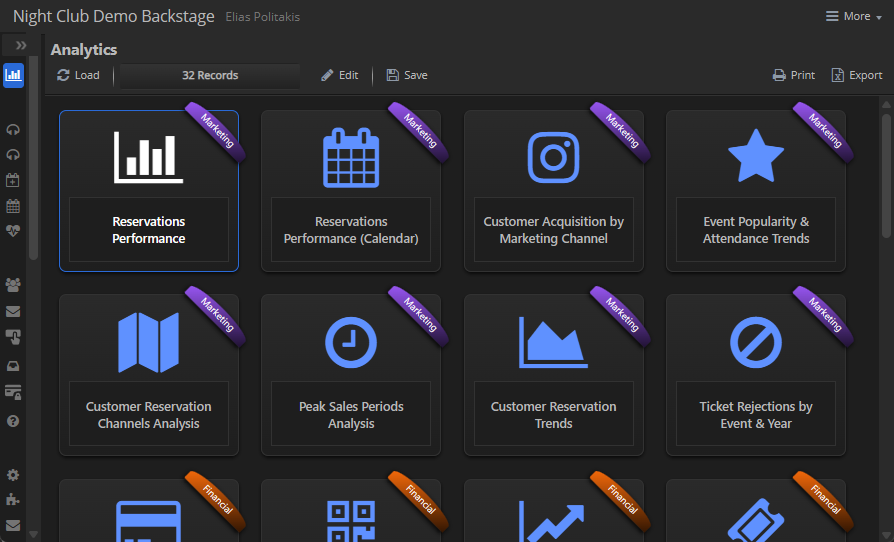Open Reservations Performance (Calendar) tile
The width and height of the screenshot is (894, 542).
(x=351, y=190)
